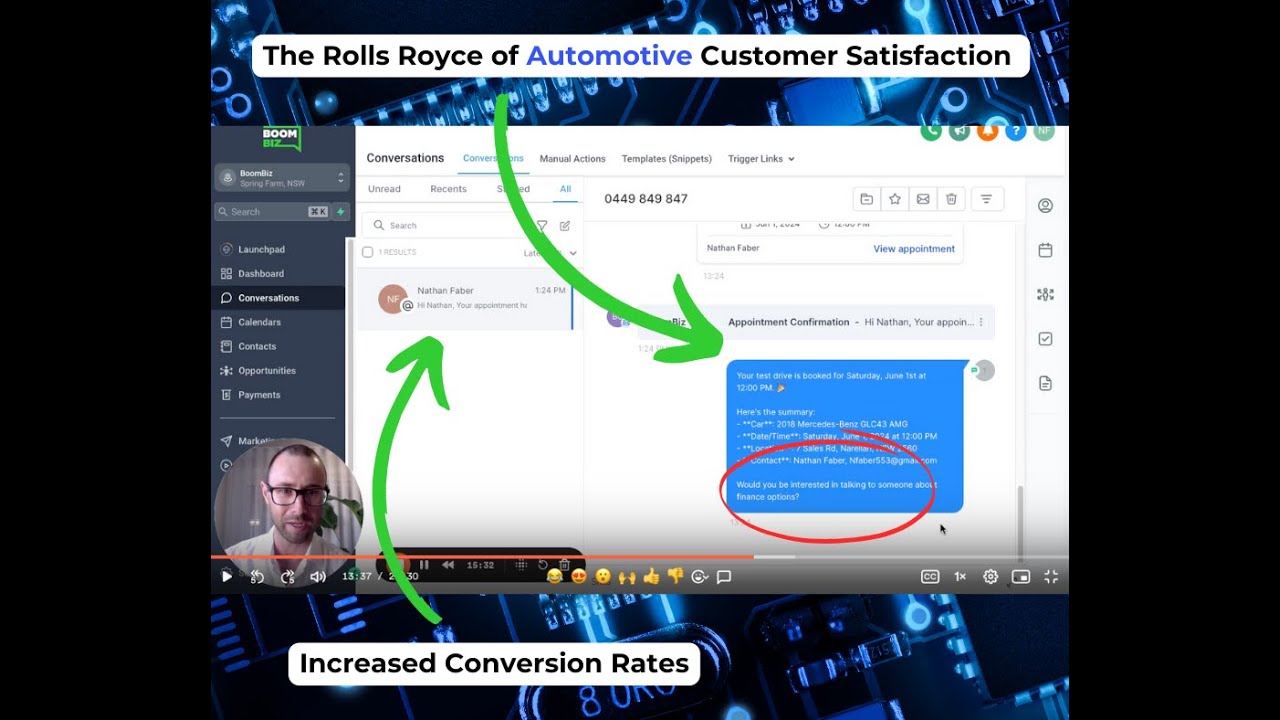Click the conversation thread vertical scrollbar
Screen dimensions: 1280x720
coord(1020,522)
